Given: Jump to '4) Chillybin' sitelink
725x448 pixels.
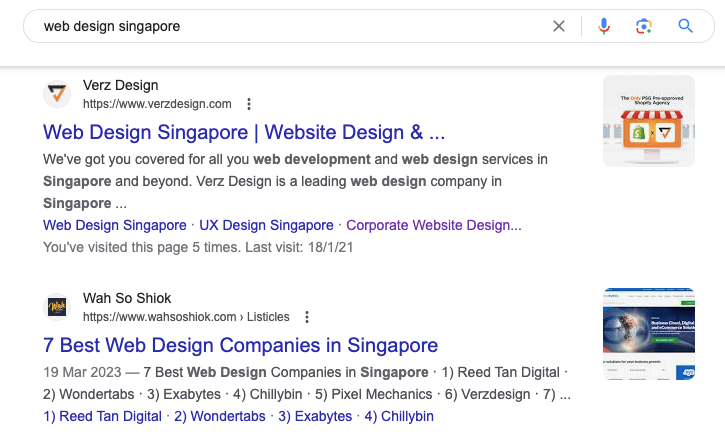Looking at the screenshot, I should click(399, 416).
